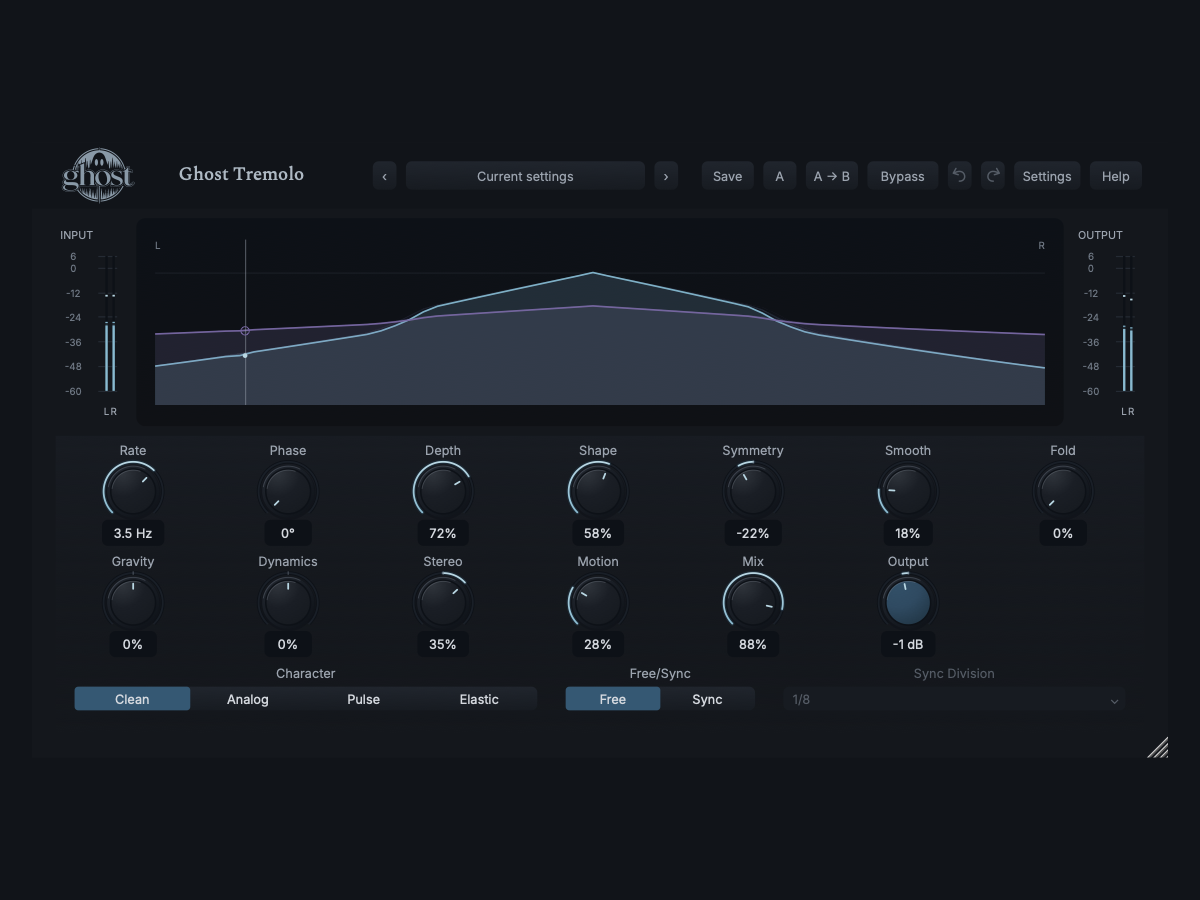Switch to Sync timing mode

[707, 699]
